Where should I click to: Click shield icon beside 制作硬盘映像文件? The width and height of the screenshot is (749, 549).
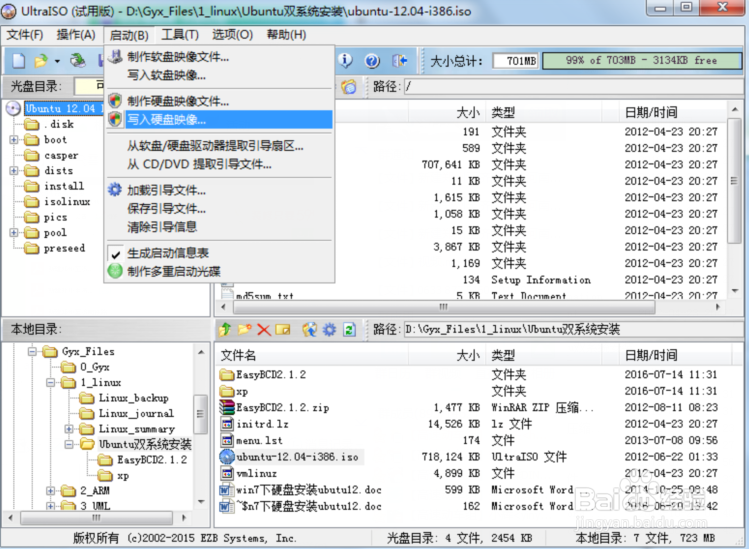point(115,100)
